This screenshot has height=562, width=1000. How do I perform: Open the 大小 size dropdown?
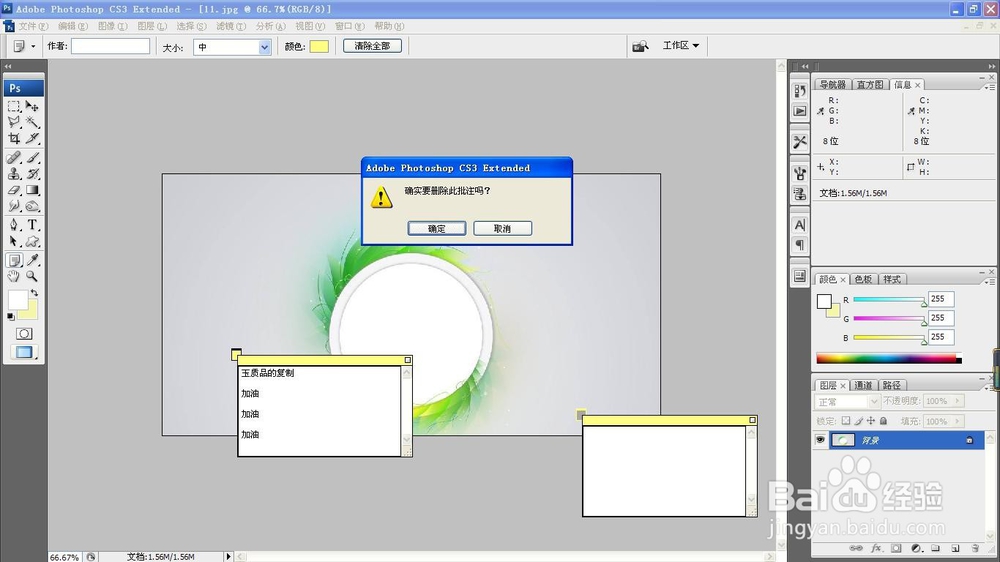click(x=265, y=47)
